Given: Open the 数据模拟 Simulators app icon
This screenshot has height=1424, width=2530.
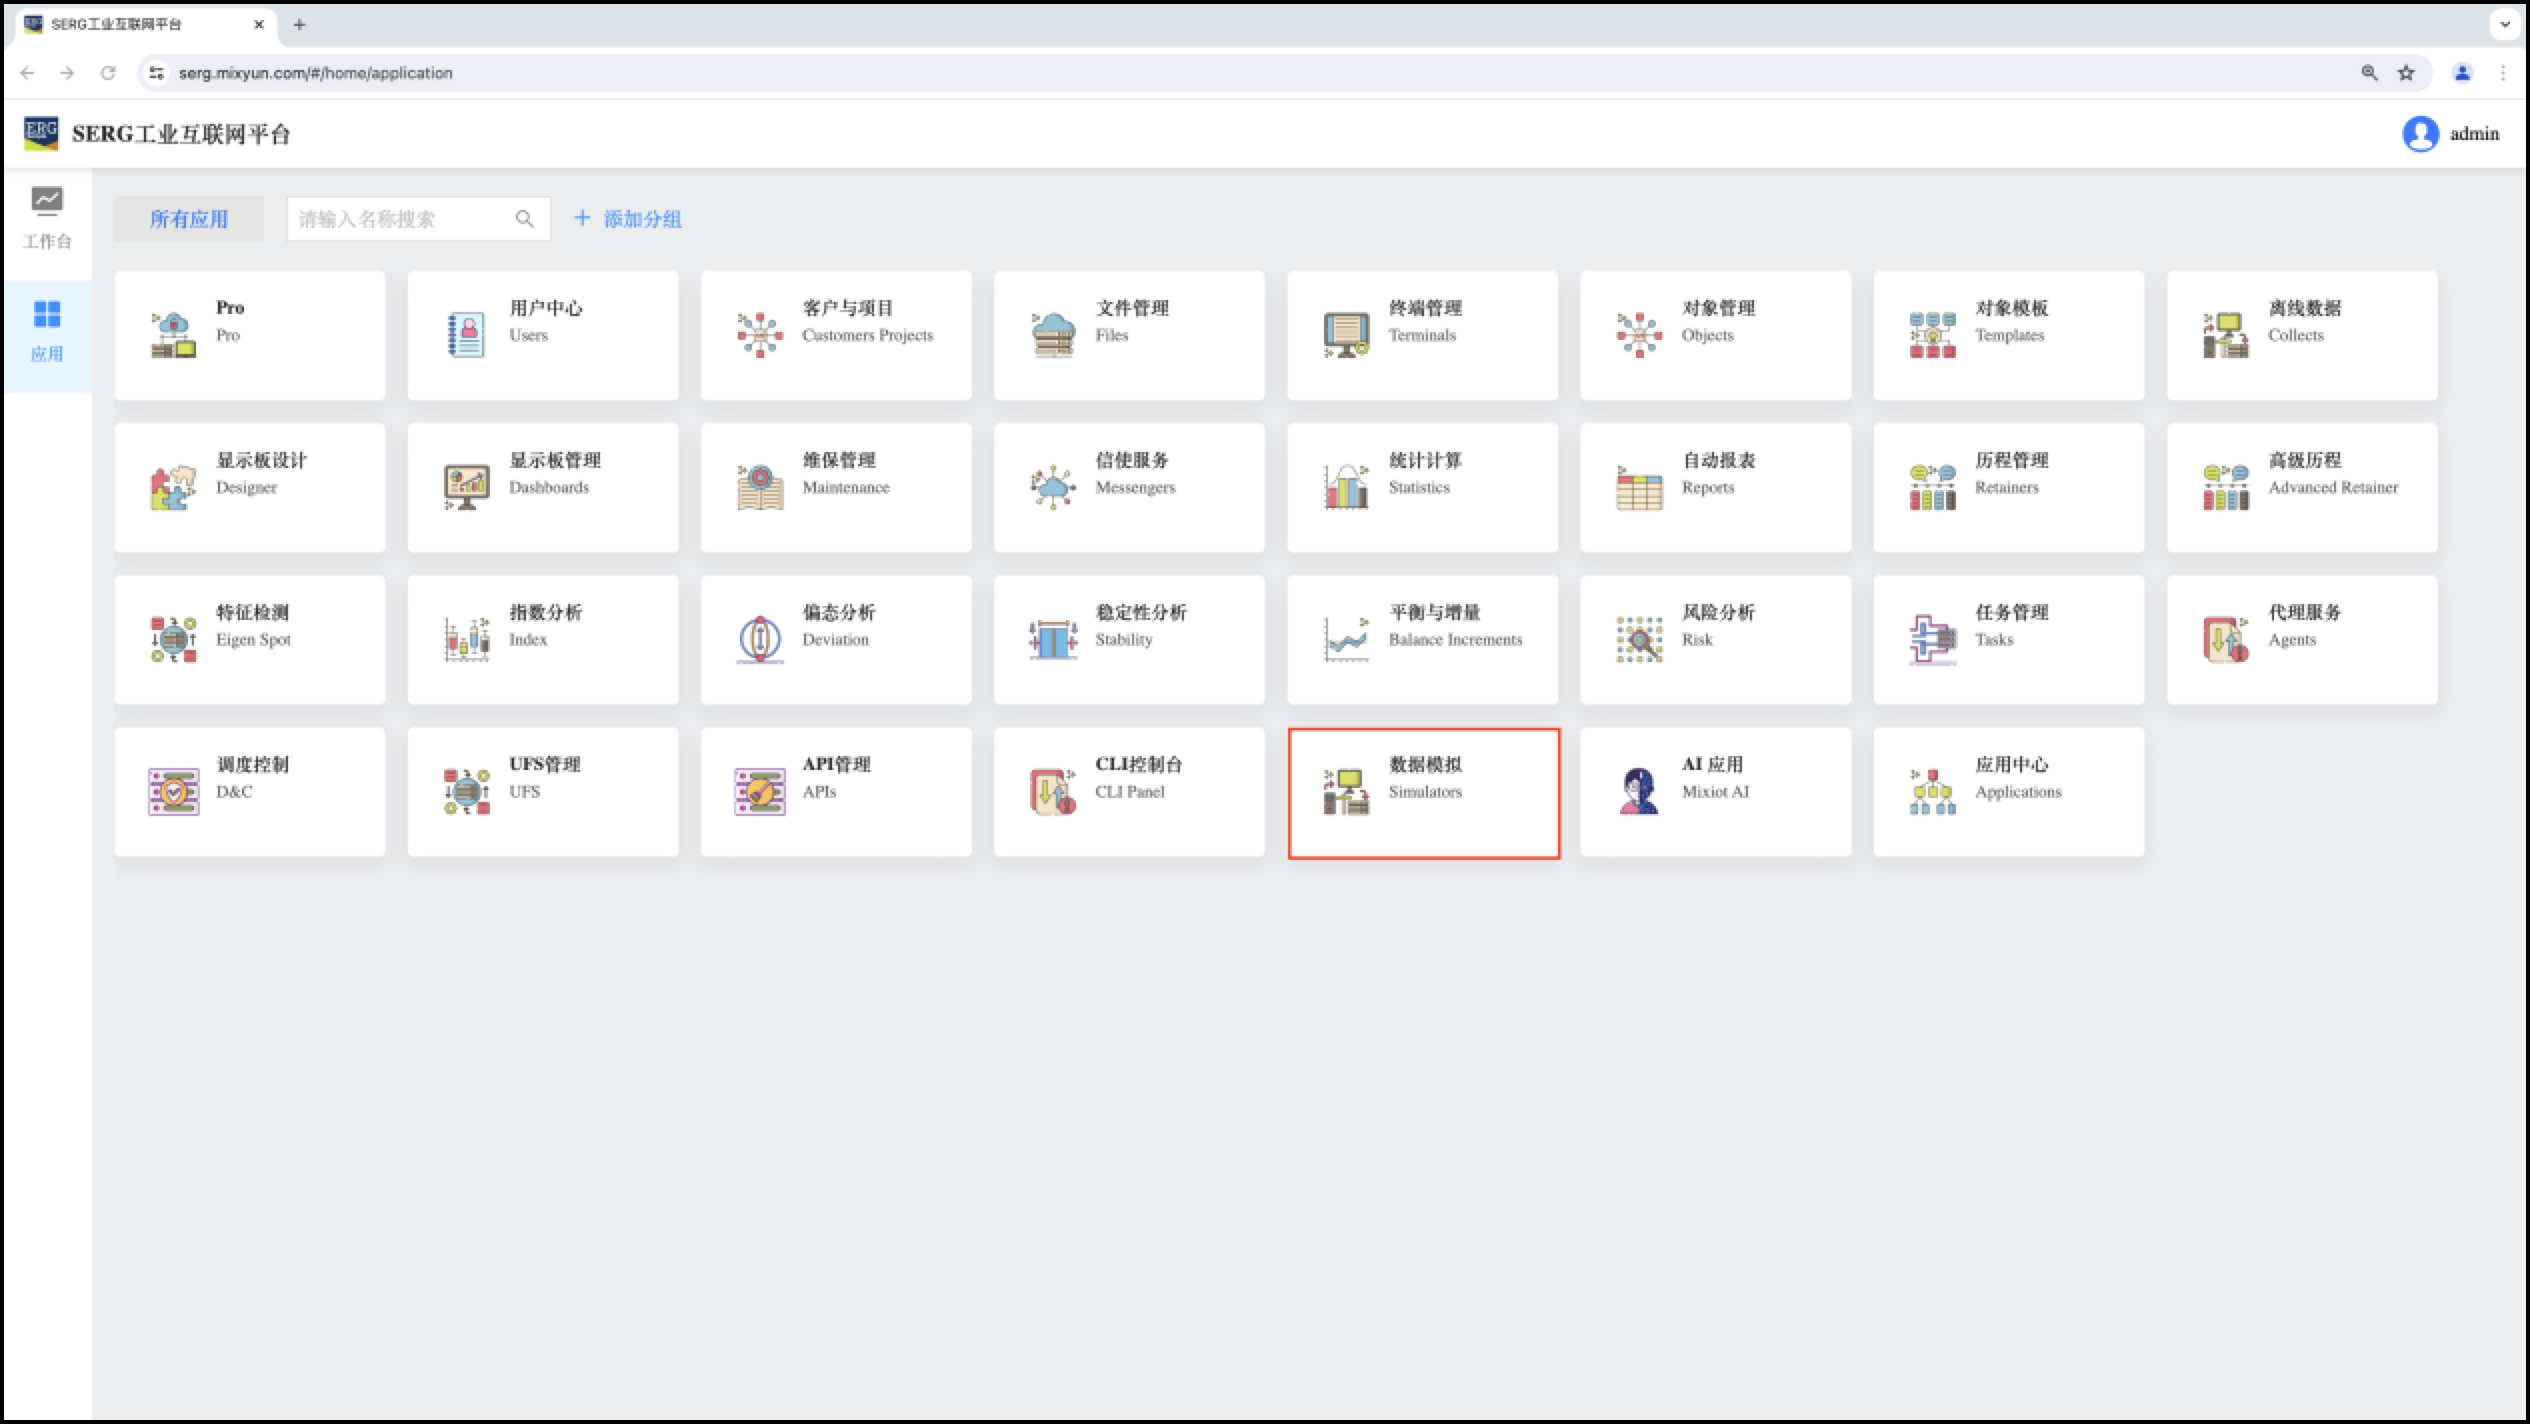Looking at the screenshot, I should click(x=1346, y=791).
